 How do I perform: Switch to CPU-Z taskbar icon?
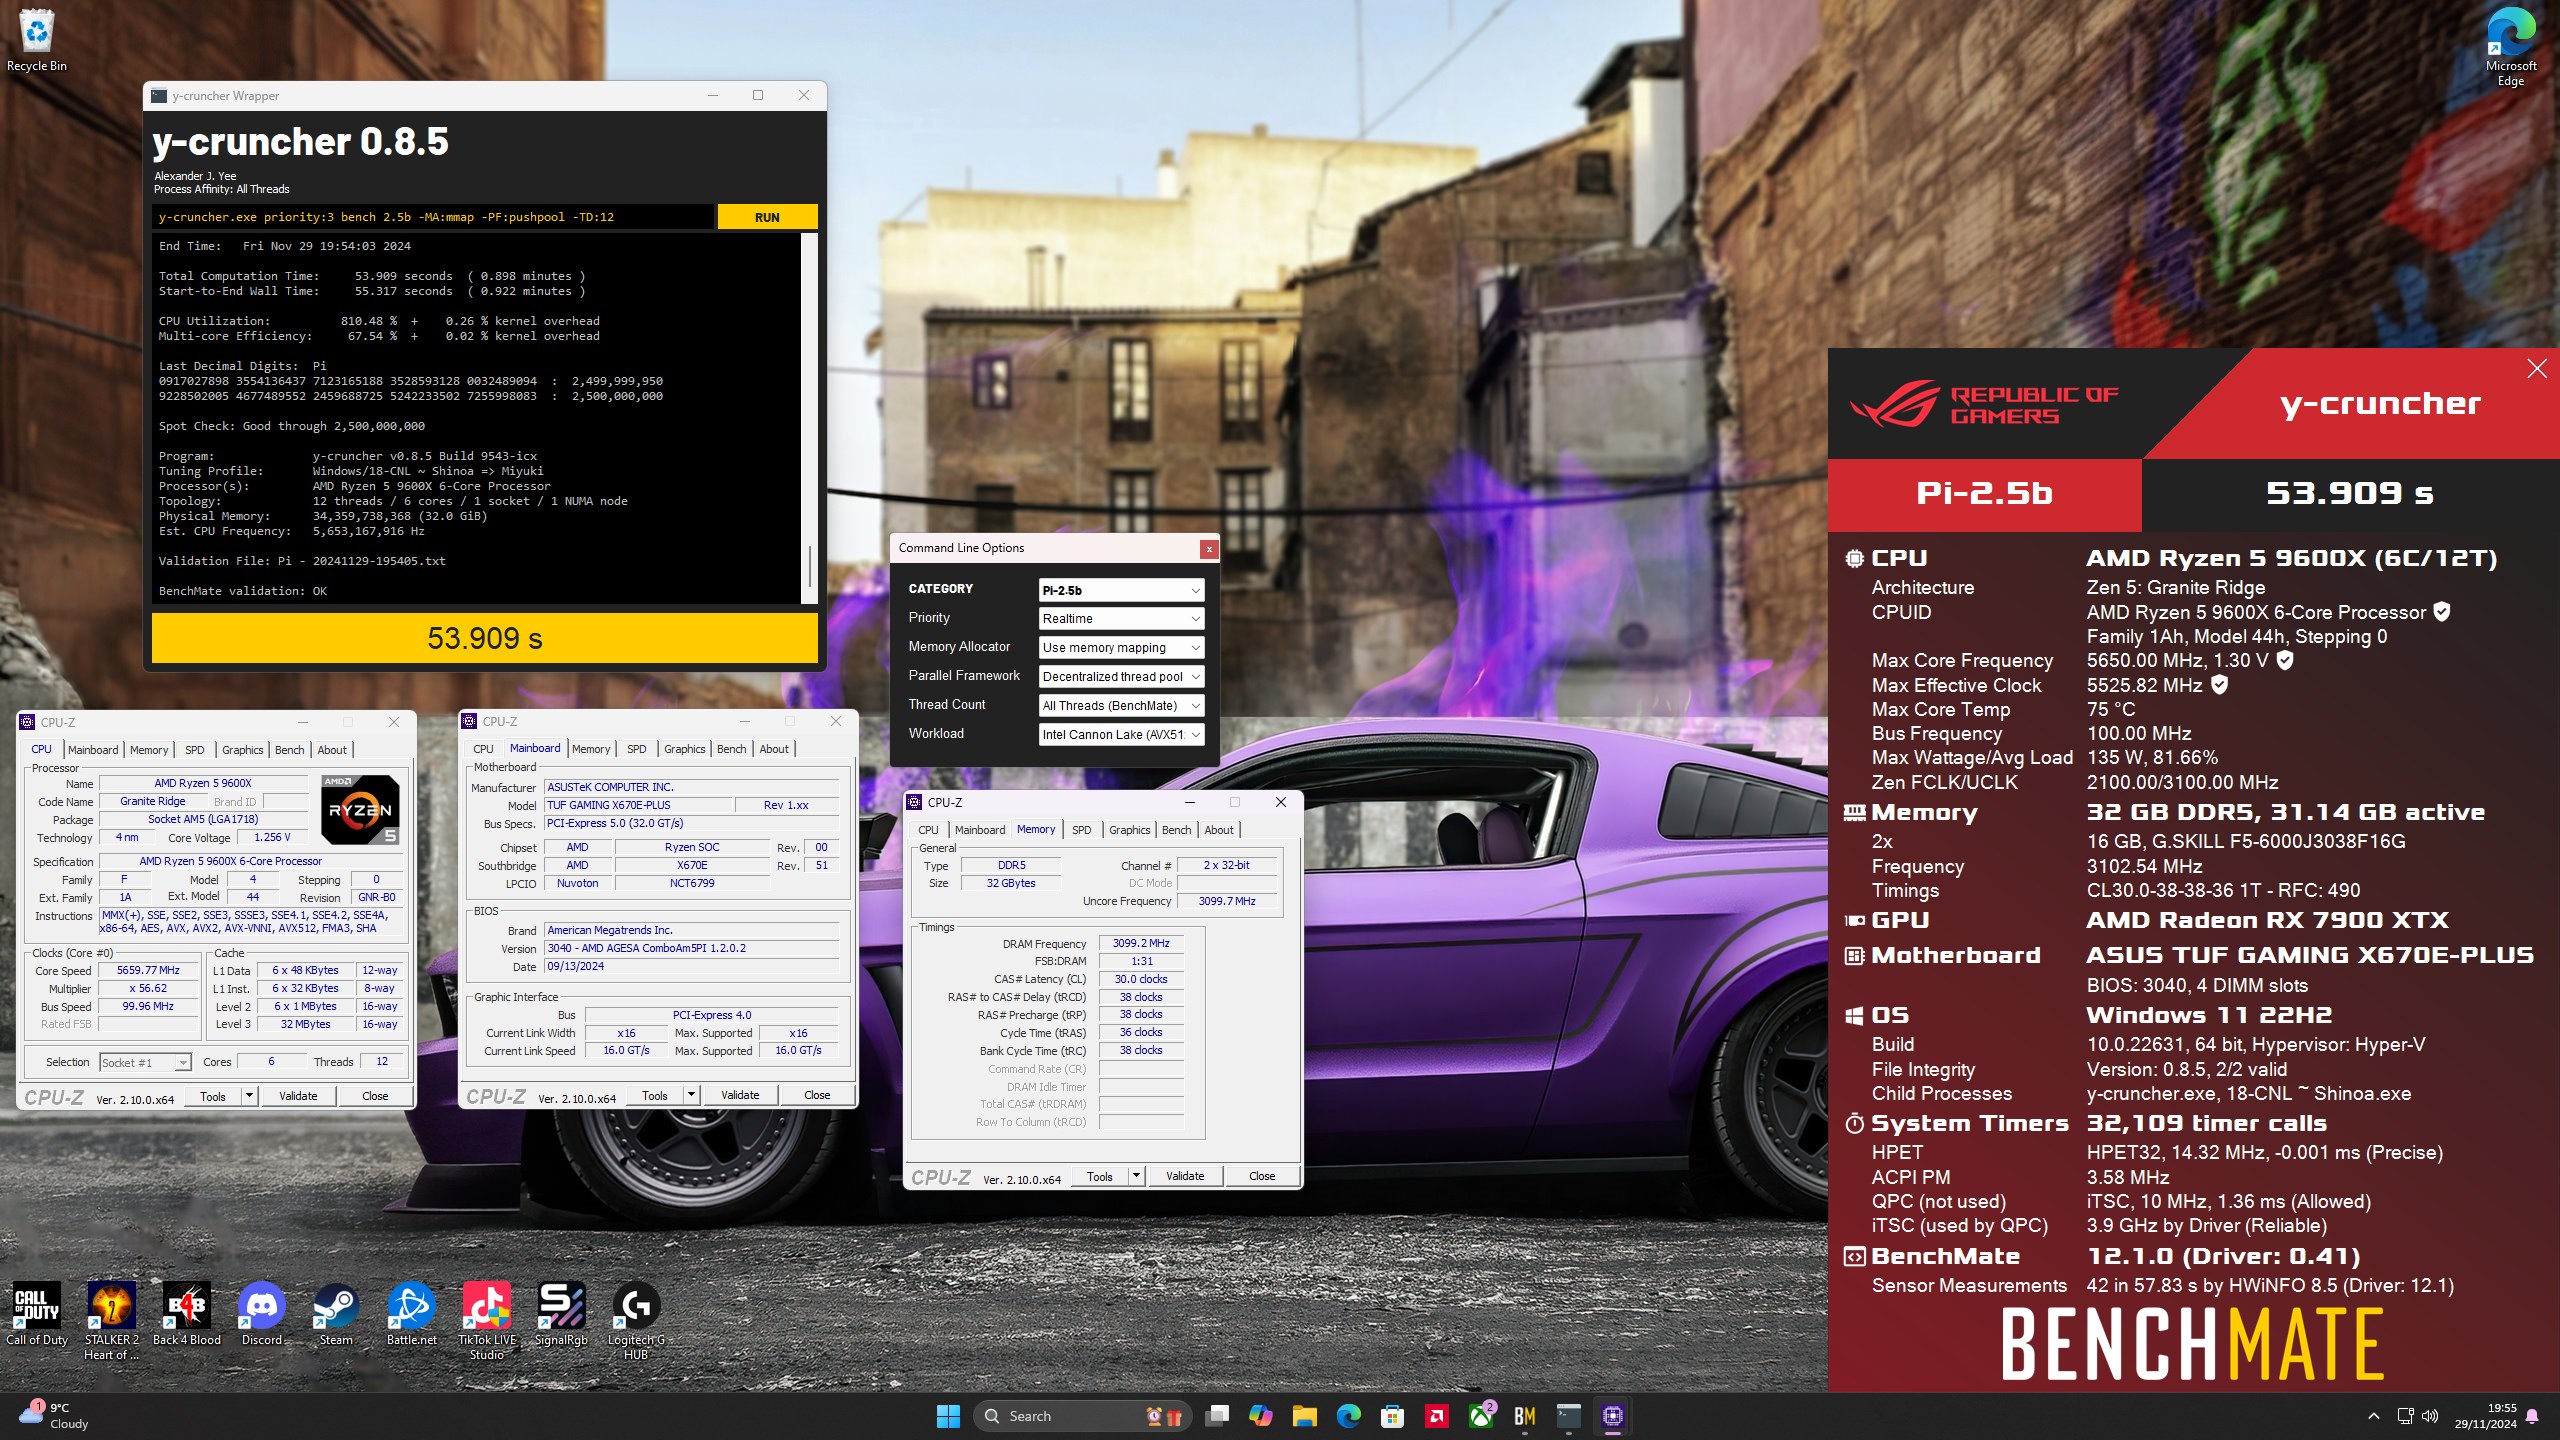click(1612, 1416)
